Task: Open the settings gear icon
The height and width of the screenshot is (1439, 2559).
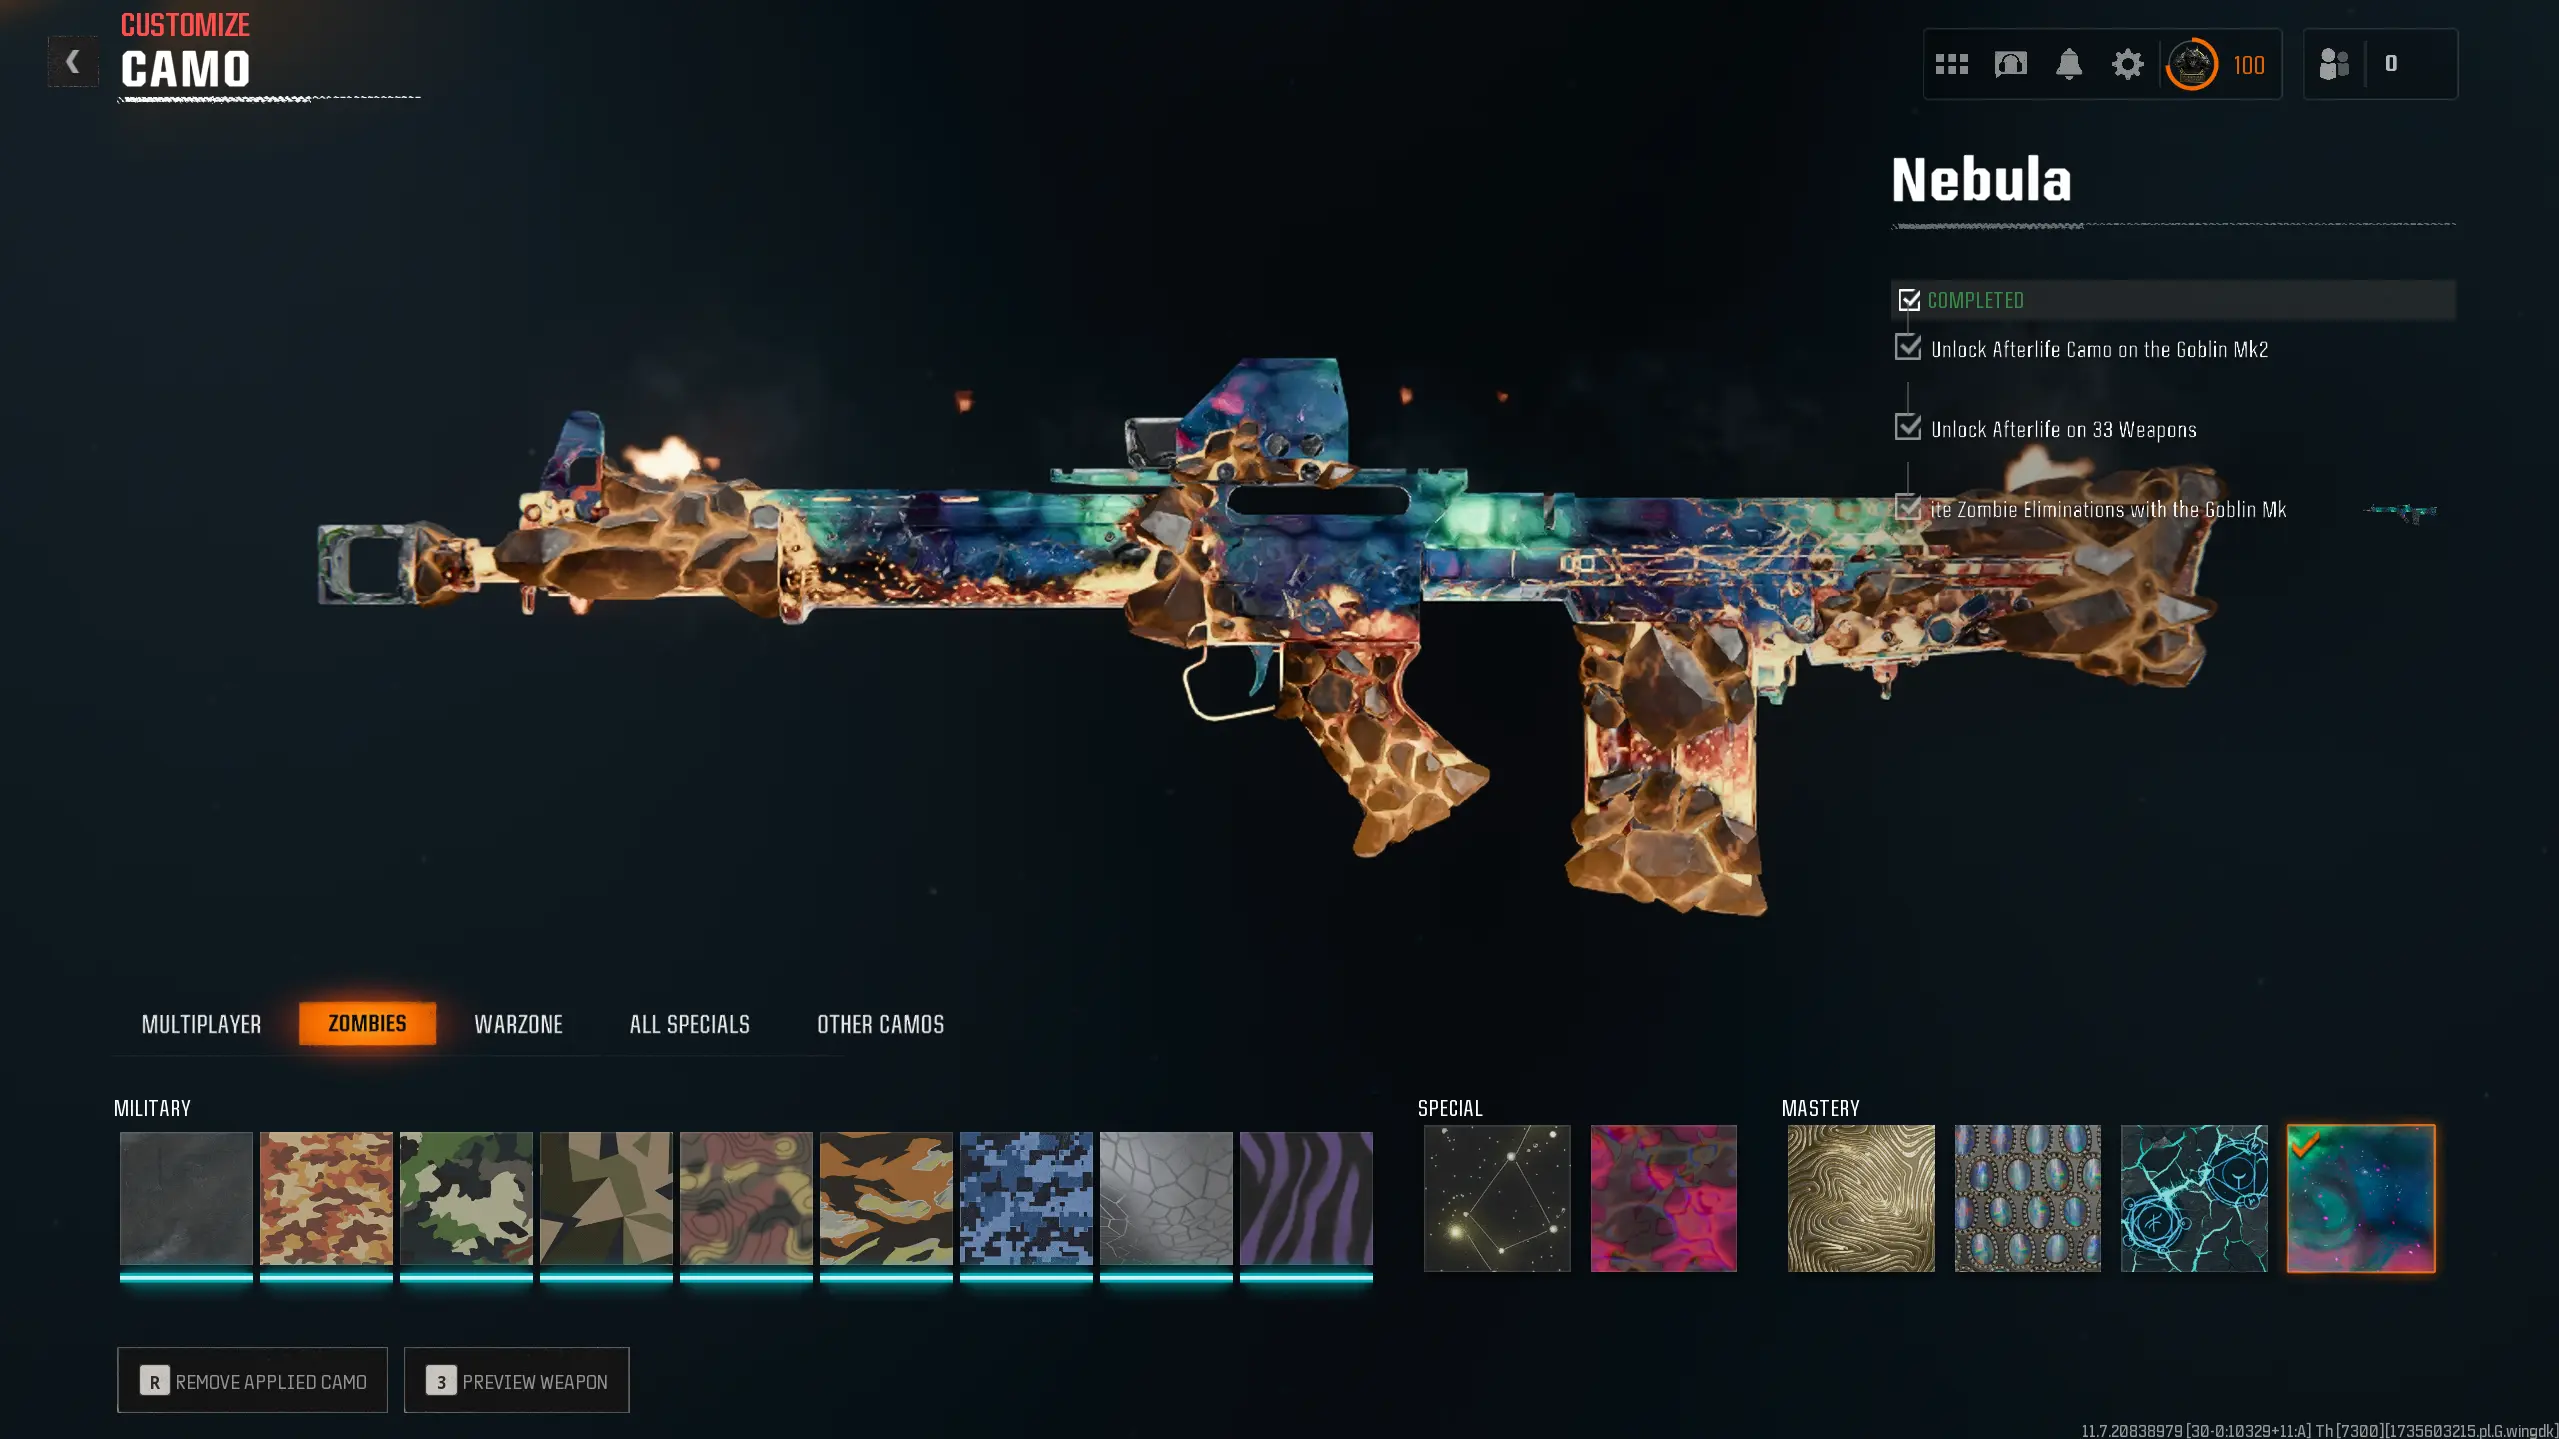Action: [x=2127, y=65]
